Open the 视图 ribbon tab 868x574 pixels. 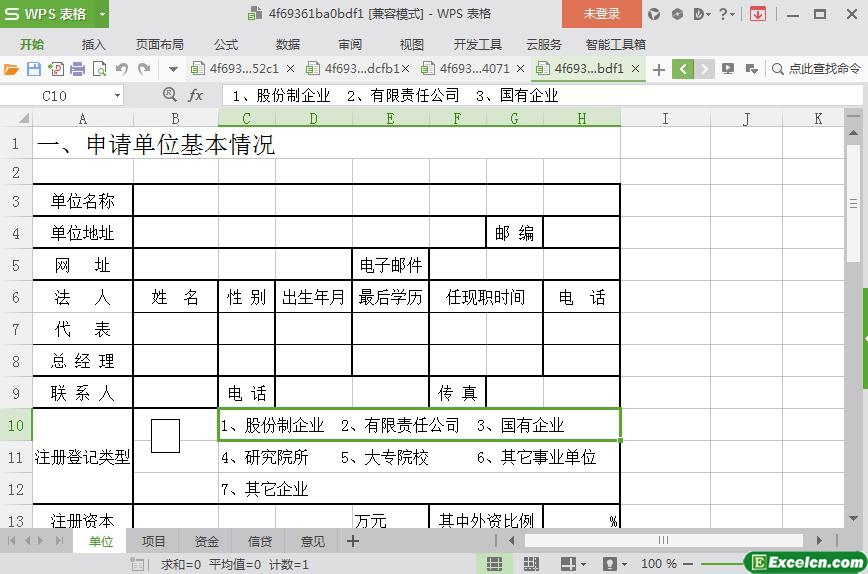[x=412, y=45]
